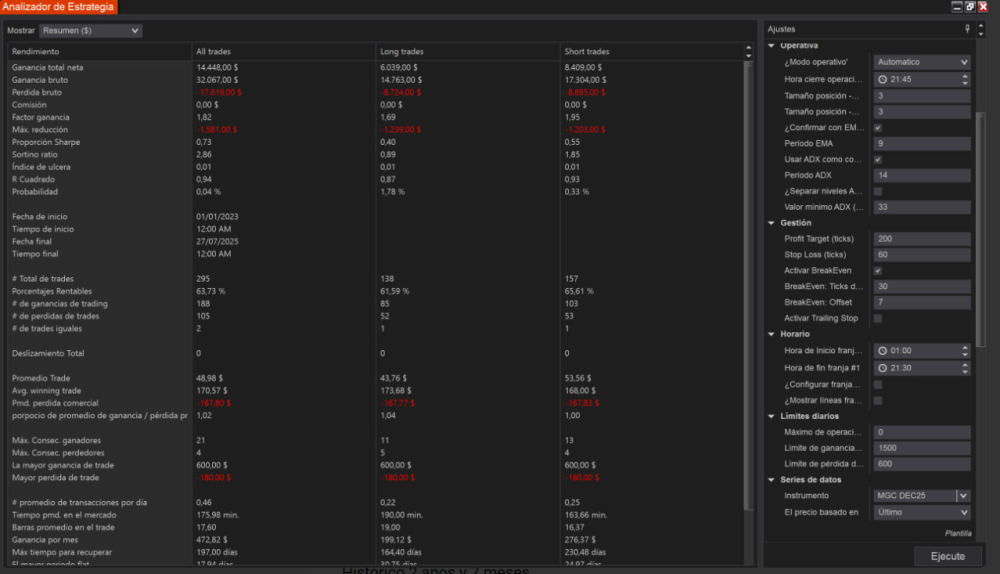This screenshot has width=1000, height=574.
Task: Restore the Analizador de Estrategia window
Action: [970, 7]
